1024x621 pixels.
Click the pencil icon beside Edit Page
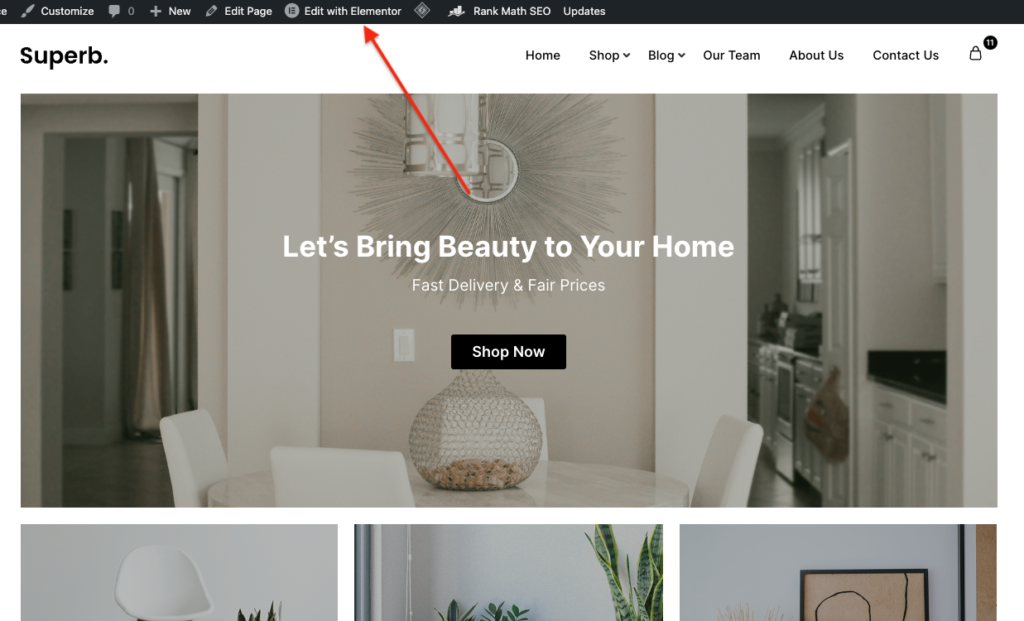(x=211, y=11)
